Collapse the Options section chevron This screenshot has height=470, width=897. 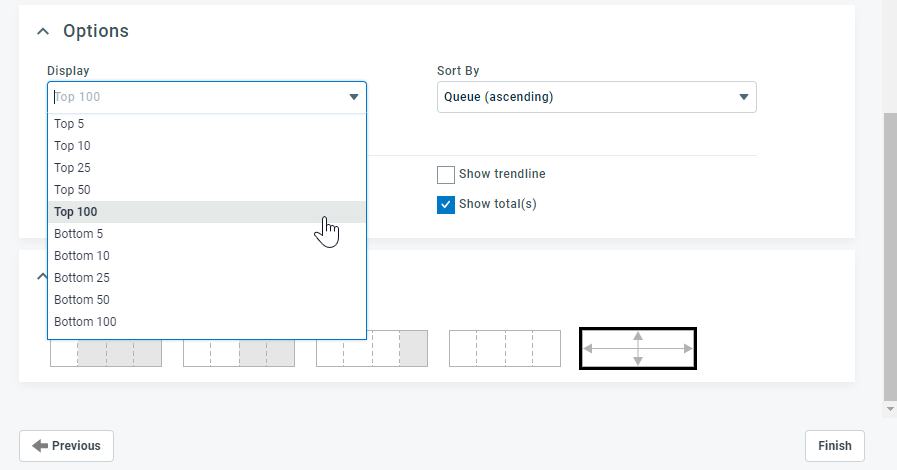coord(42,32)
